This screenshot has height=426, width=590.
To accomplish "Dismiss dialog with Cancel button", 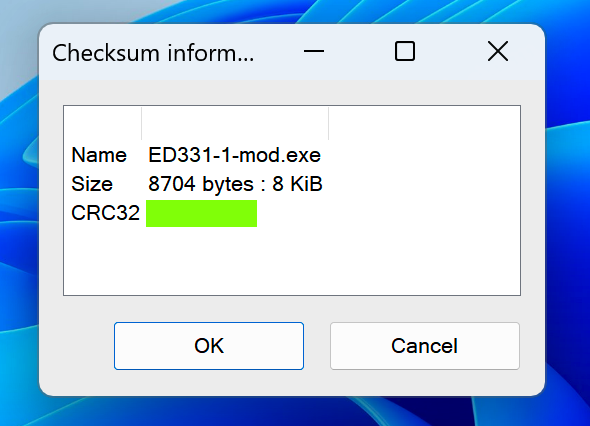I will pyautogui.click(x=425, y=346).
